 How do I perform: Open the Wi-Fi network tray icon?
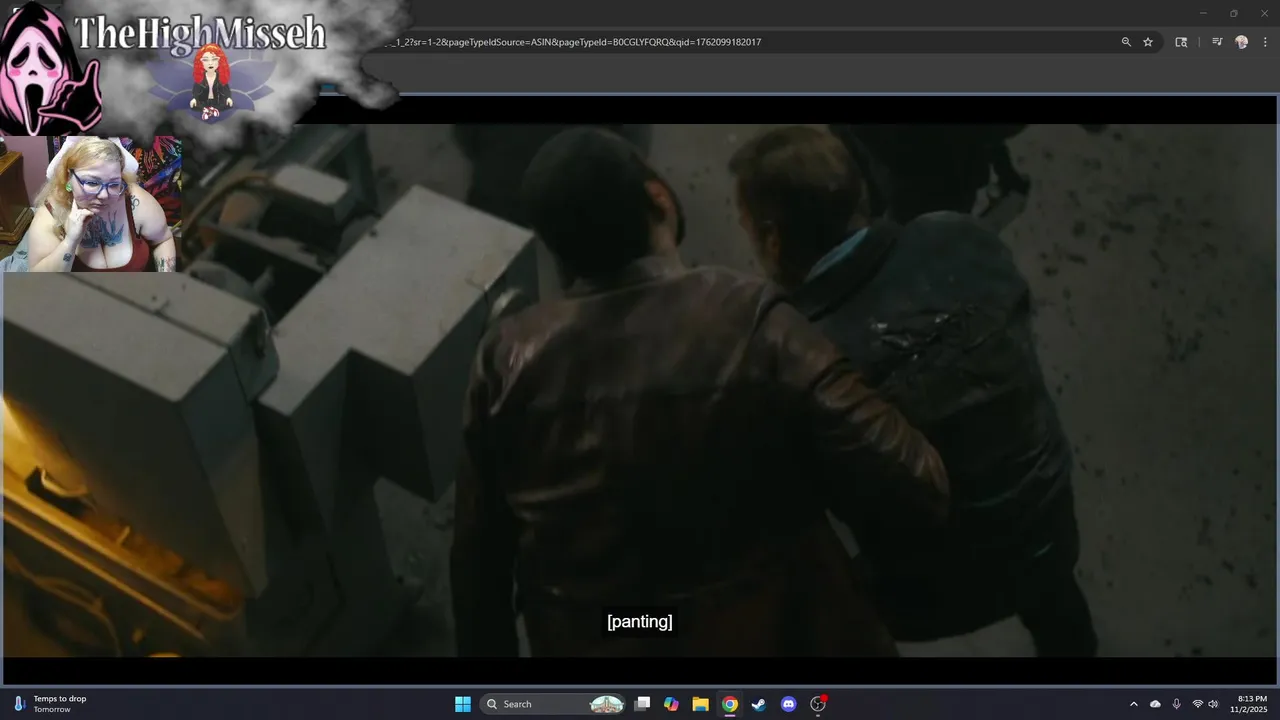click(x=1197, y=704)
